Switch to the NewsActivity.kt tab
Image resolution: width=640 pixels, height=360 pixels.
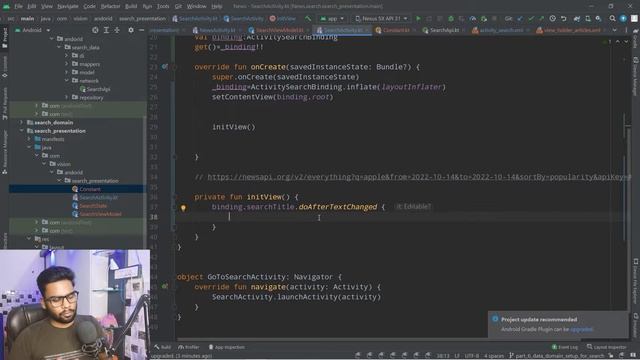[x=216, y=30]
